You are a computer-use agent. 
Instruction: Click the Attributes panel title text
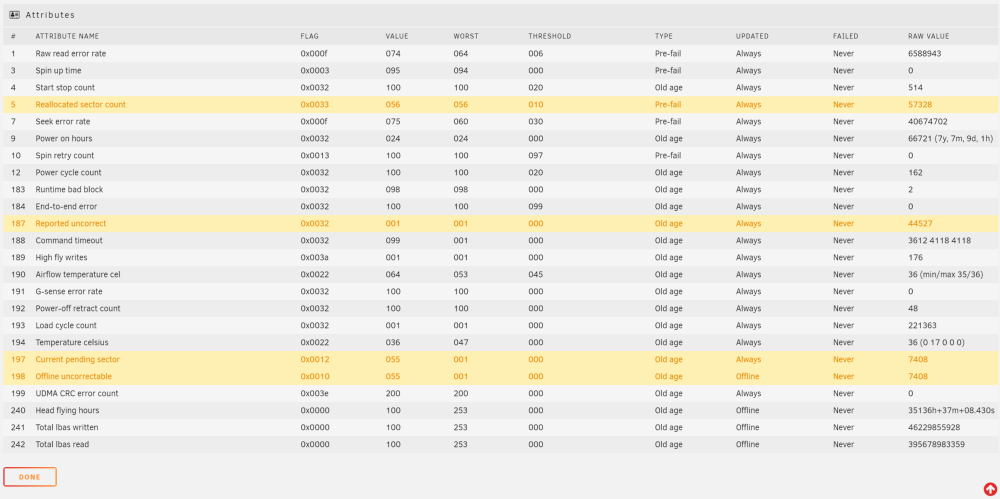(50, 15)
